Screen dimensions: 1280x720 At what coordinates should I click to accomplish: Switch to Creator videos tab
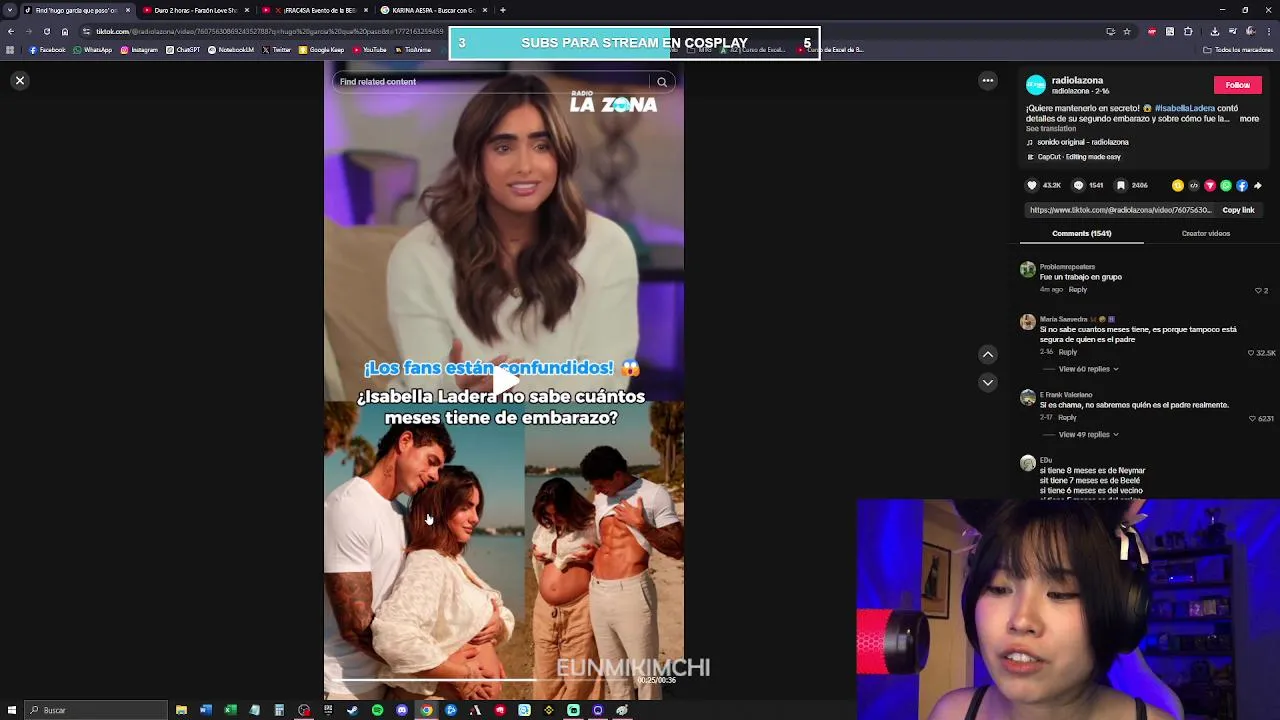click(1205, 233)
